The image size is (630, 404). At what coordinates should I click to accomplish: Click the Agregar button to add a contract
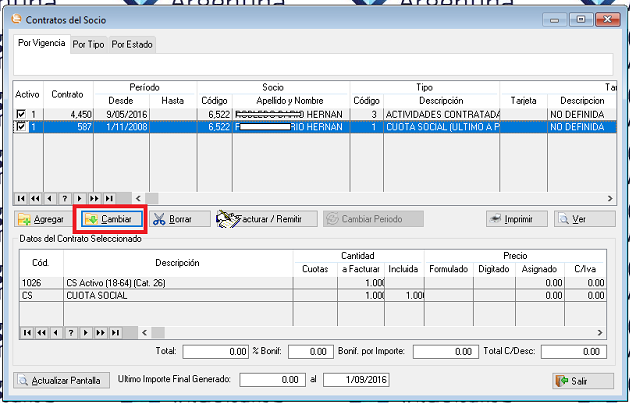42,219
